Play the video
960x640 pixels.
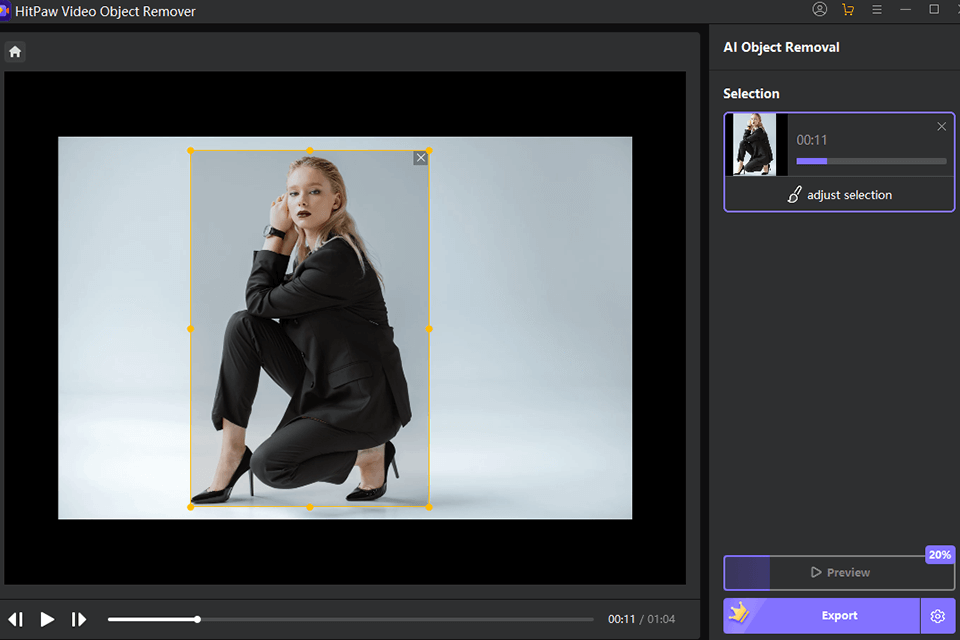47,620
